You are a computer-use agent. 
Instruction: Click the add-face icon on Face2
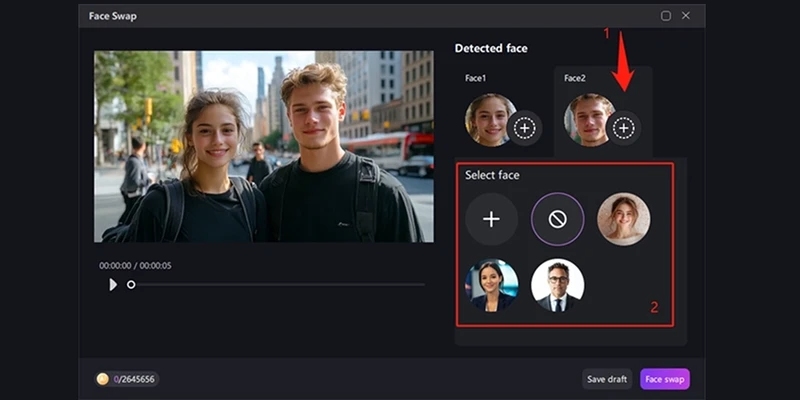click(623, 128)
